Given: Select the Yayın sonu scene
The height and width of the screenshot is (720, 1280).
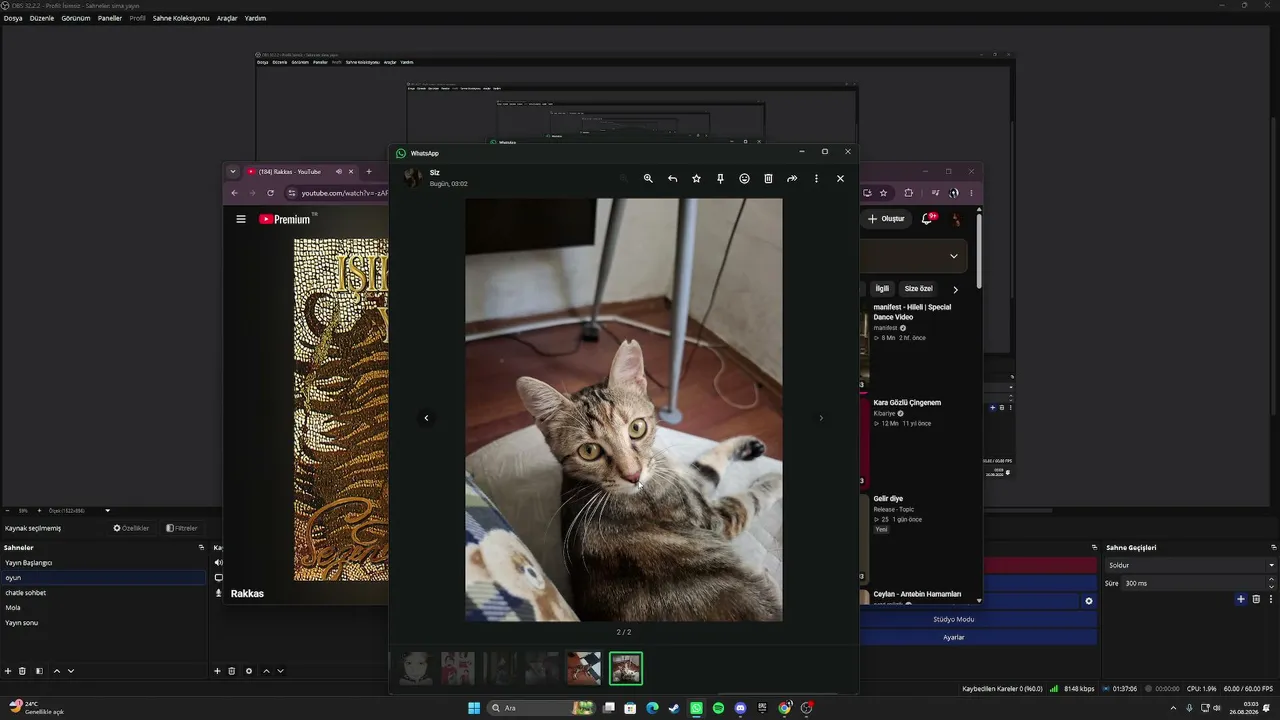Looking at the screenshot, I should pyautogui.click(x=104, y=623).
